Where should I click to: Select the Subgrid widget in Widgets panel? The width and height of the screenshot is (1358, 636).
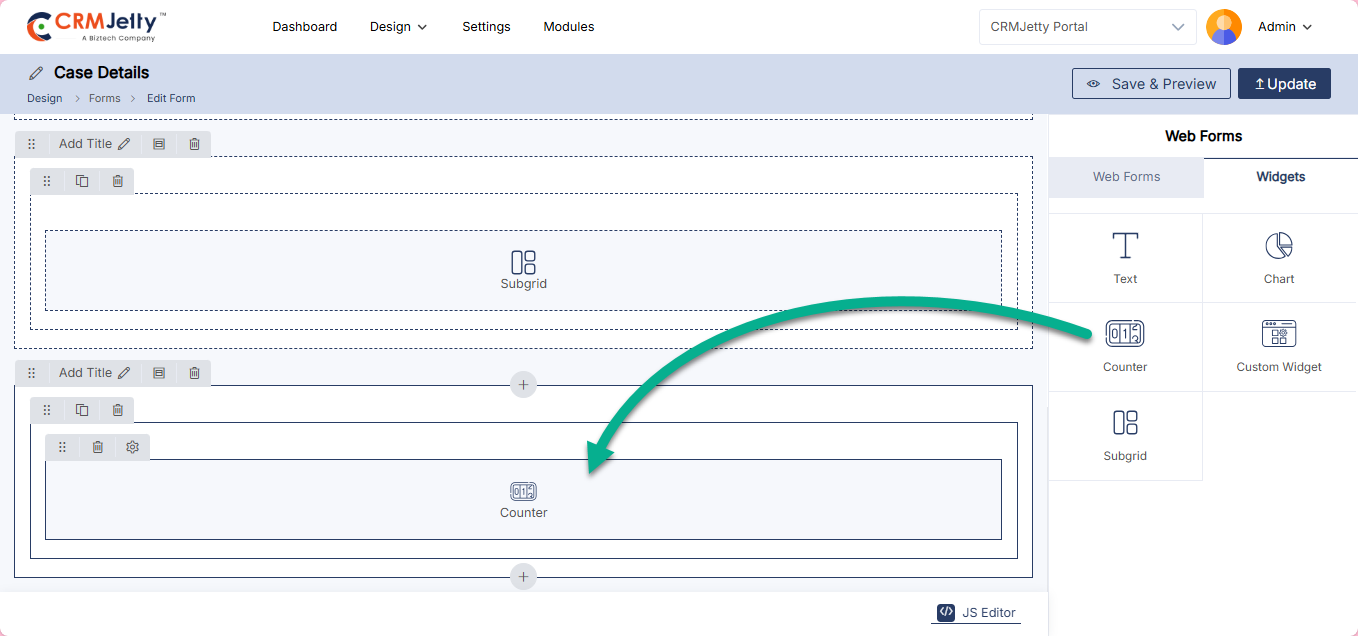[1125, 435]
